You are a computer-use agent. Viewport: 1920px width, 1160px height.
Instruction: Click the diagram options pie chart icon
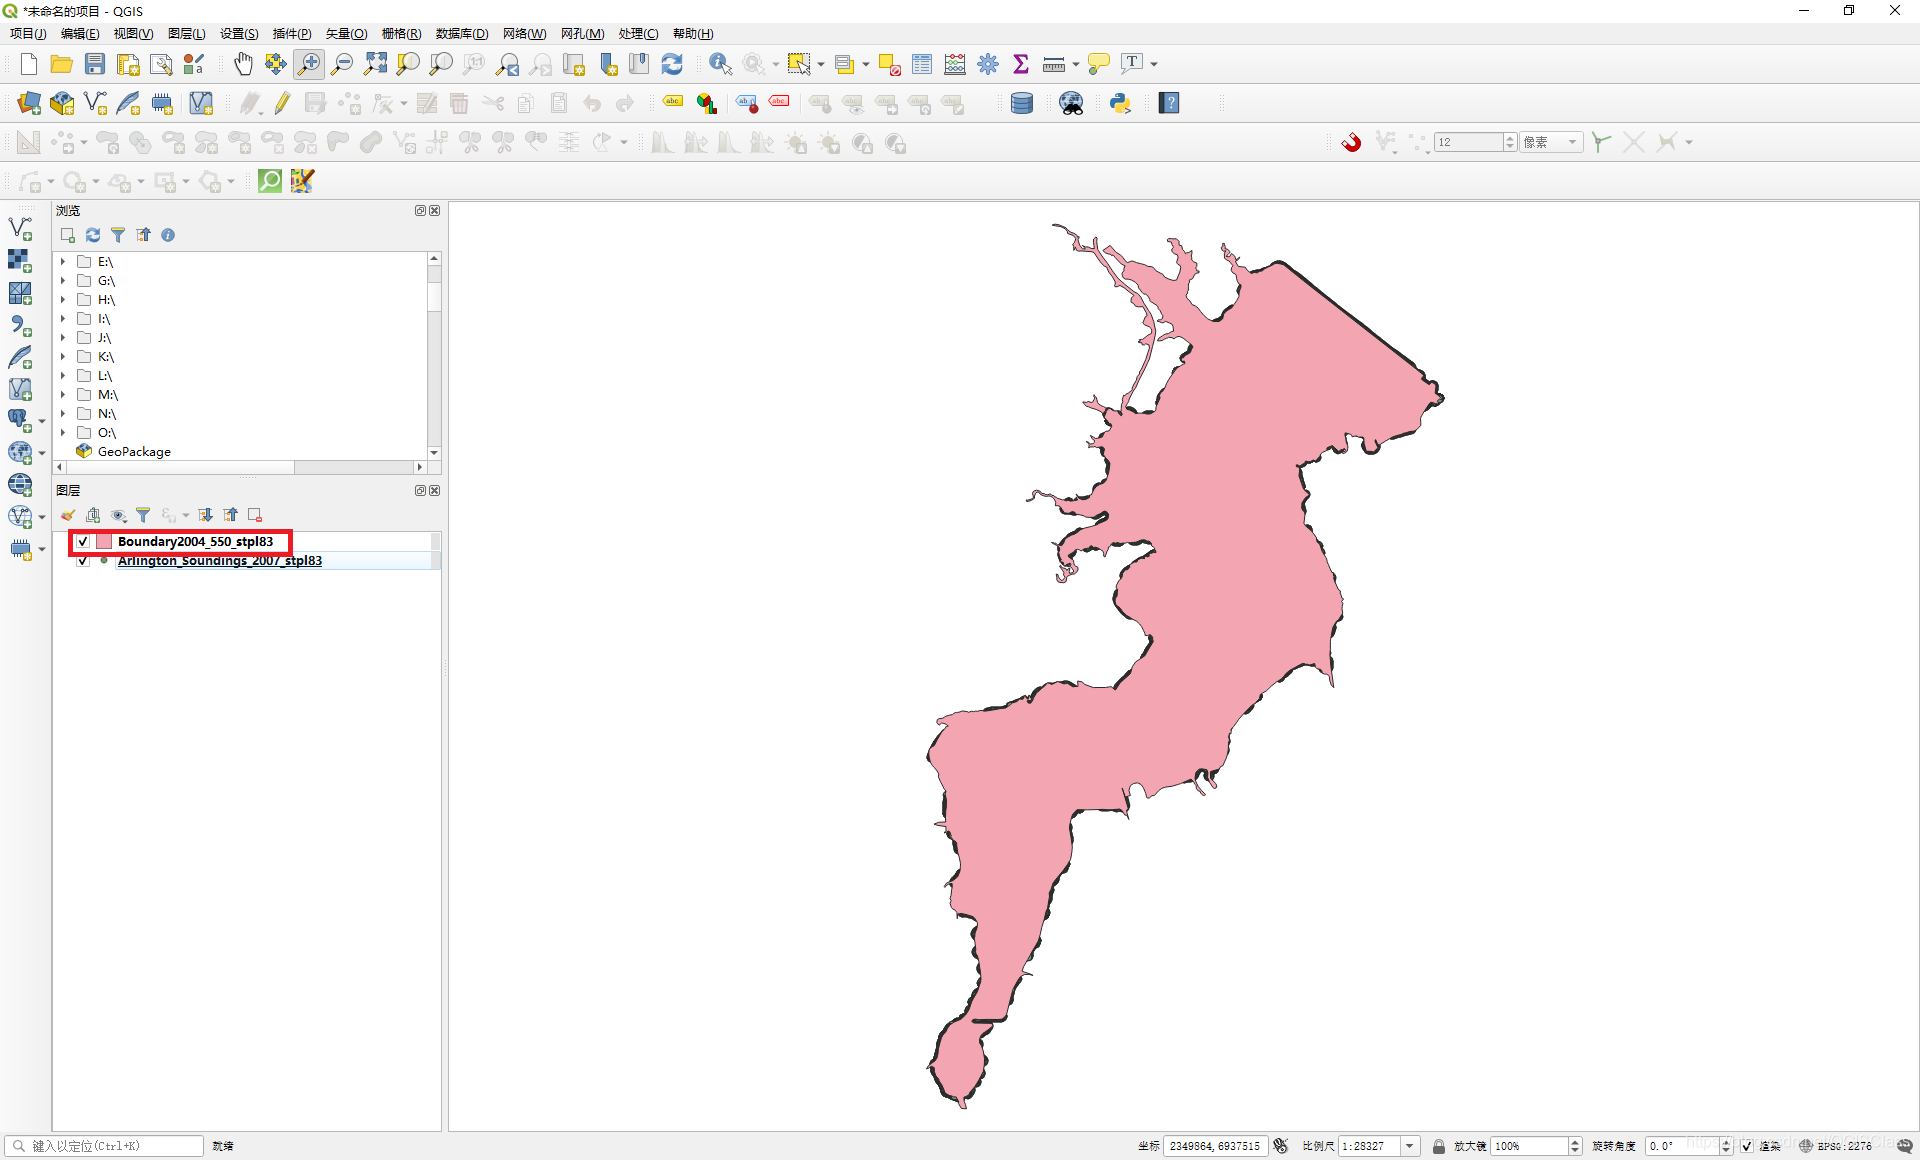(x=707, y=103)
